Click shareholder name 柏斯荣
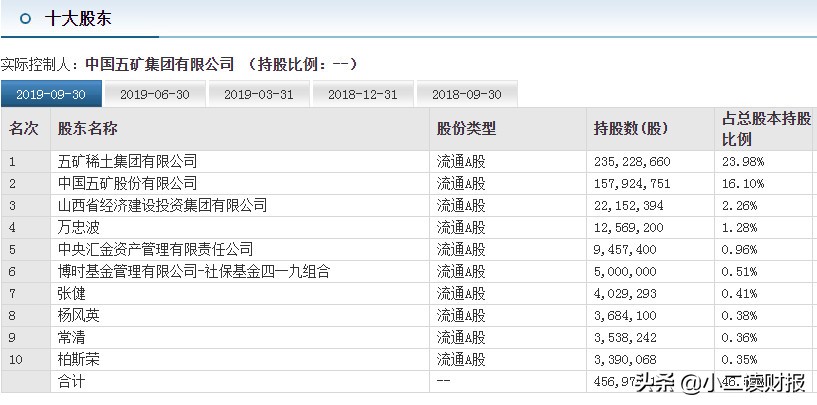817x405 pixels. 78,360
